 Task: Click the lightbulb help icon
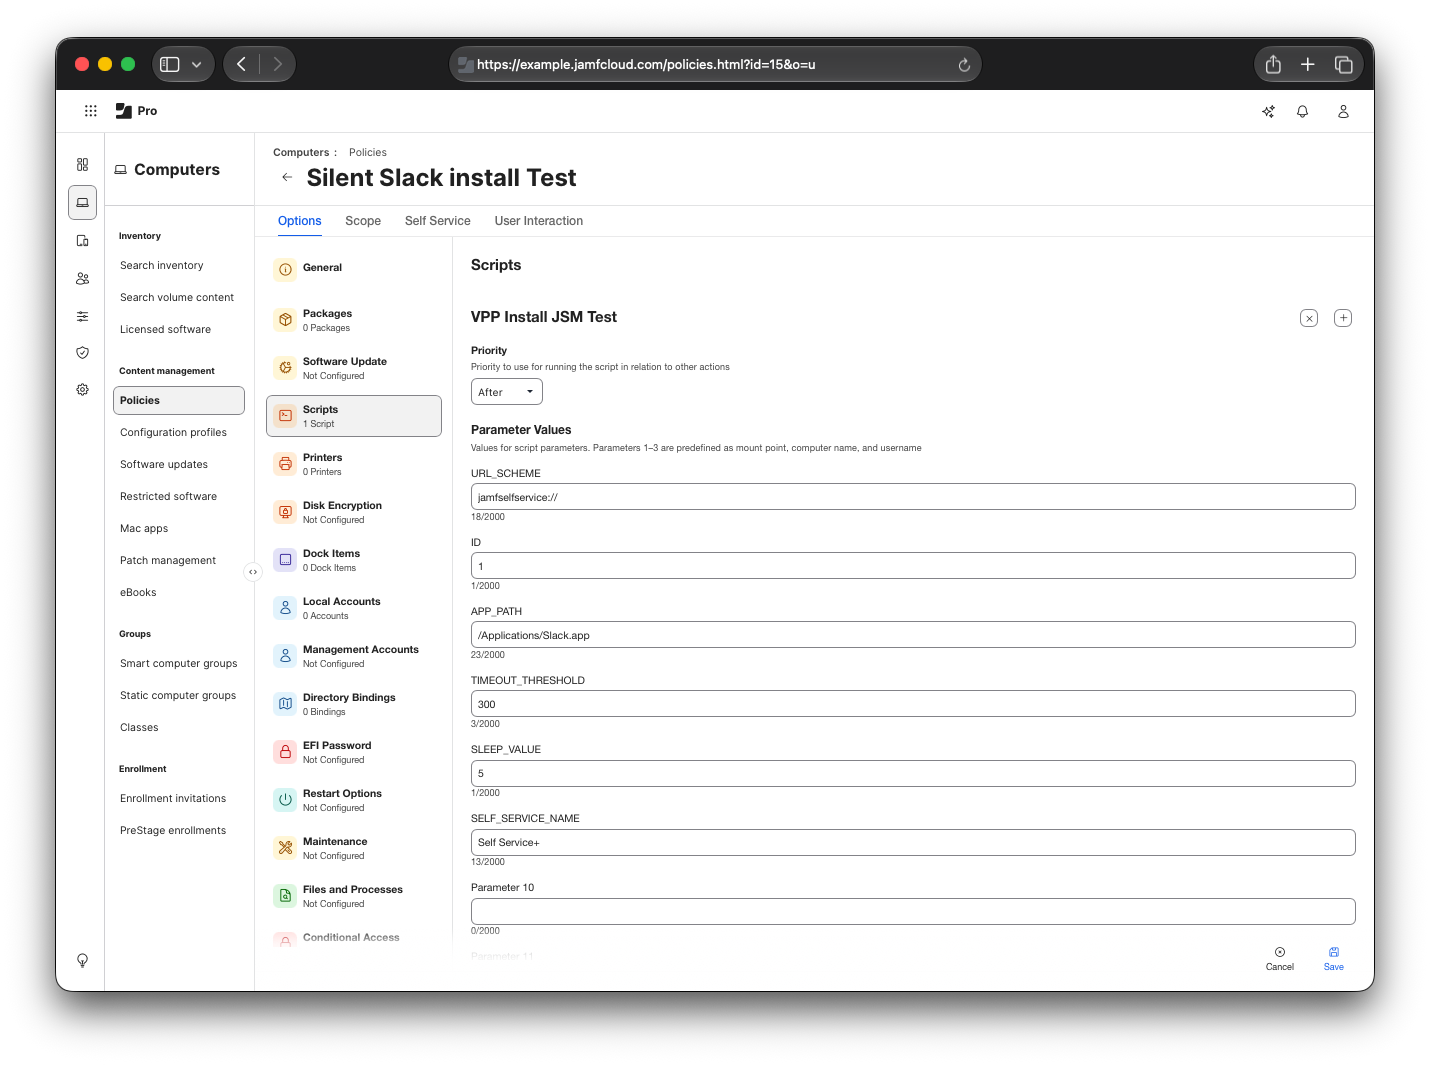tap(82, 960)
